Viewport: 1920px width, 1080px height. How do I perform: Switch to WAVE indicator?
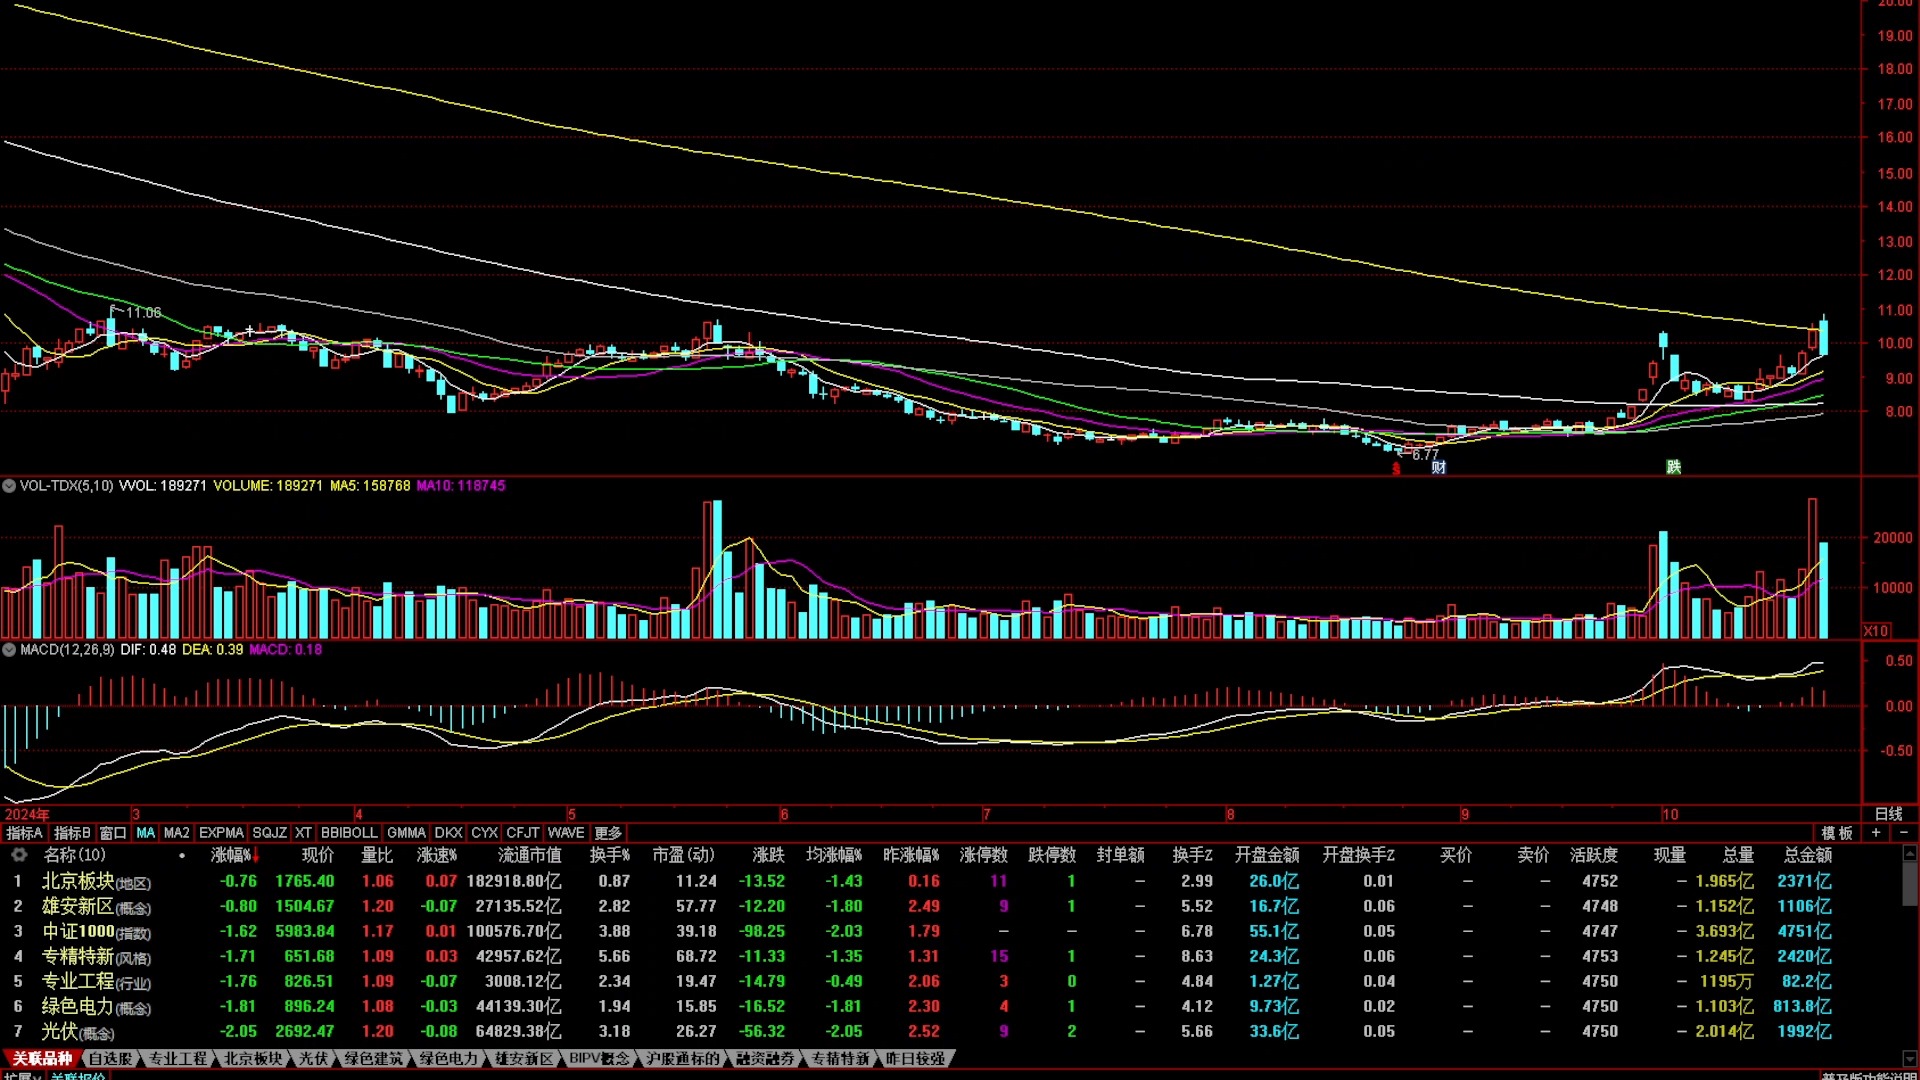[566, 833]
